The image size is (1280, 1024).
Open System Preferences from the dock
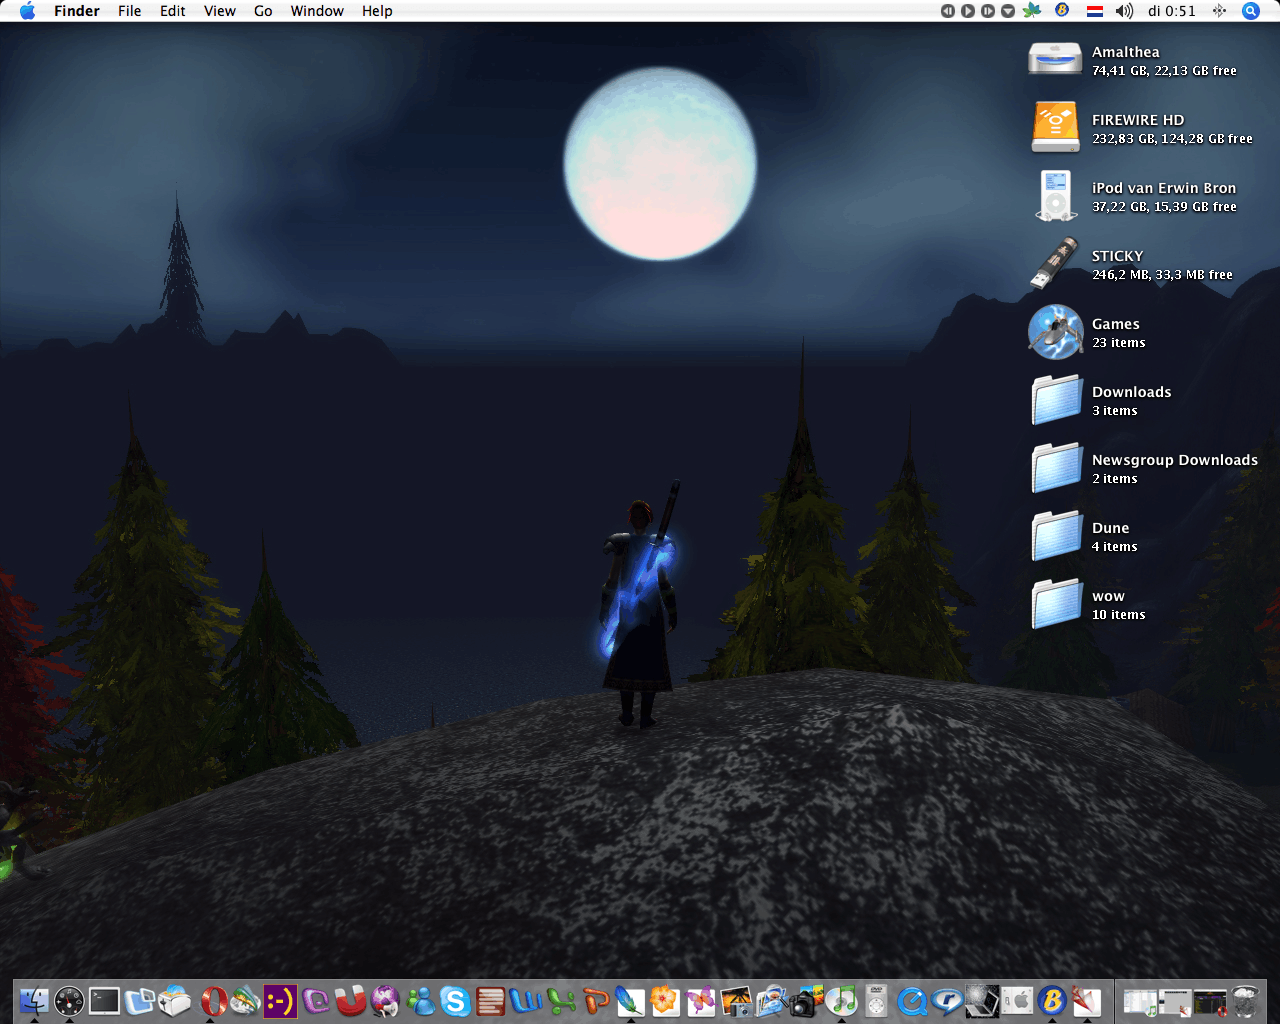1016,1000
